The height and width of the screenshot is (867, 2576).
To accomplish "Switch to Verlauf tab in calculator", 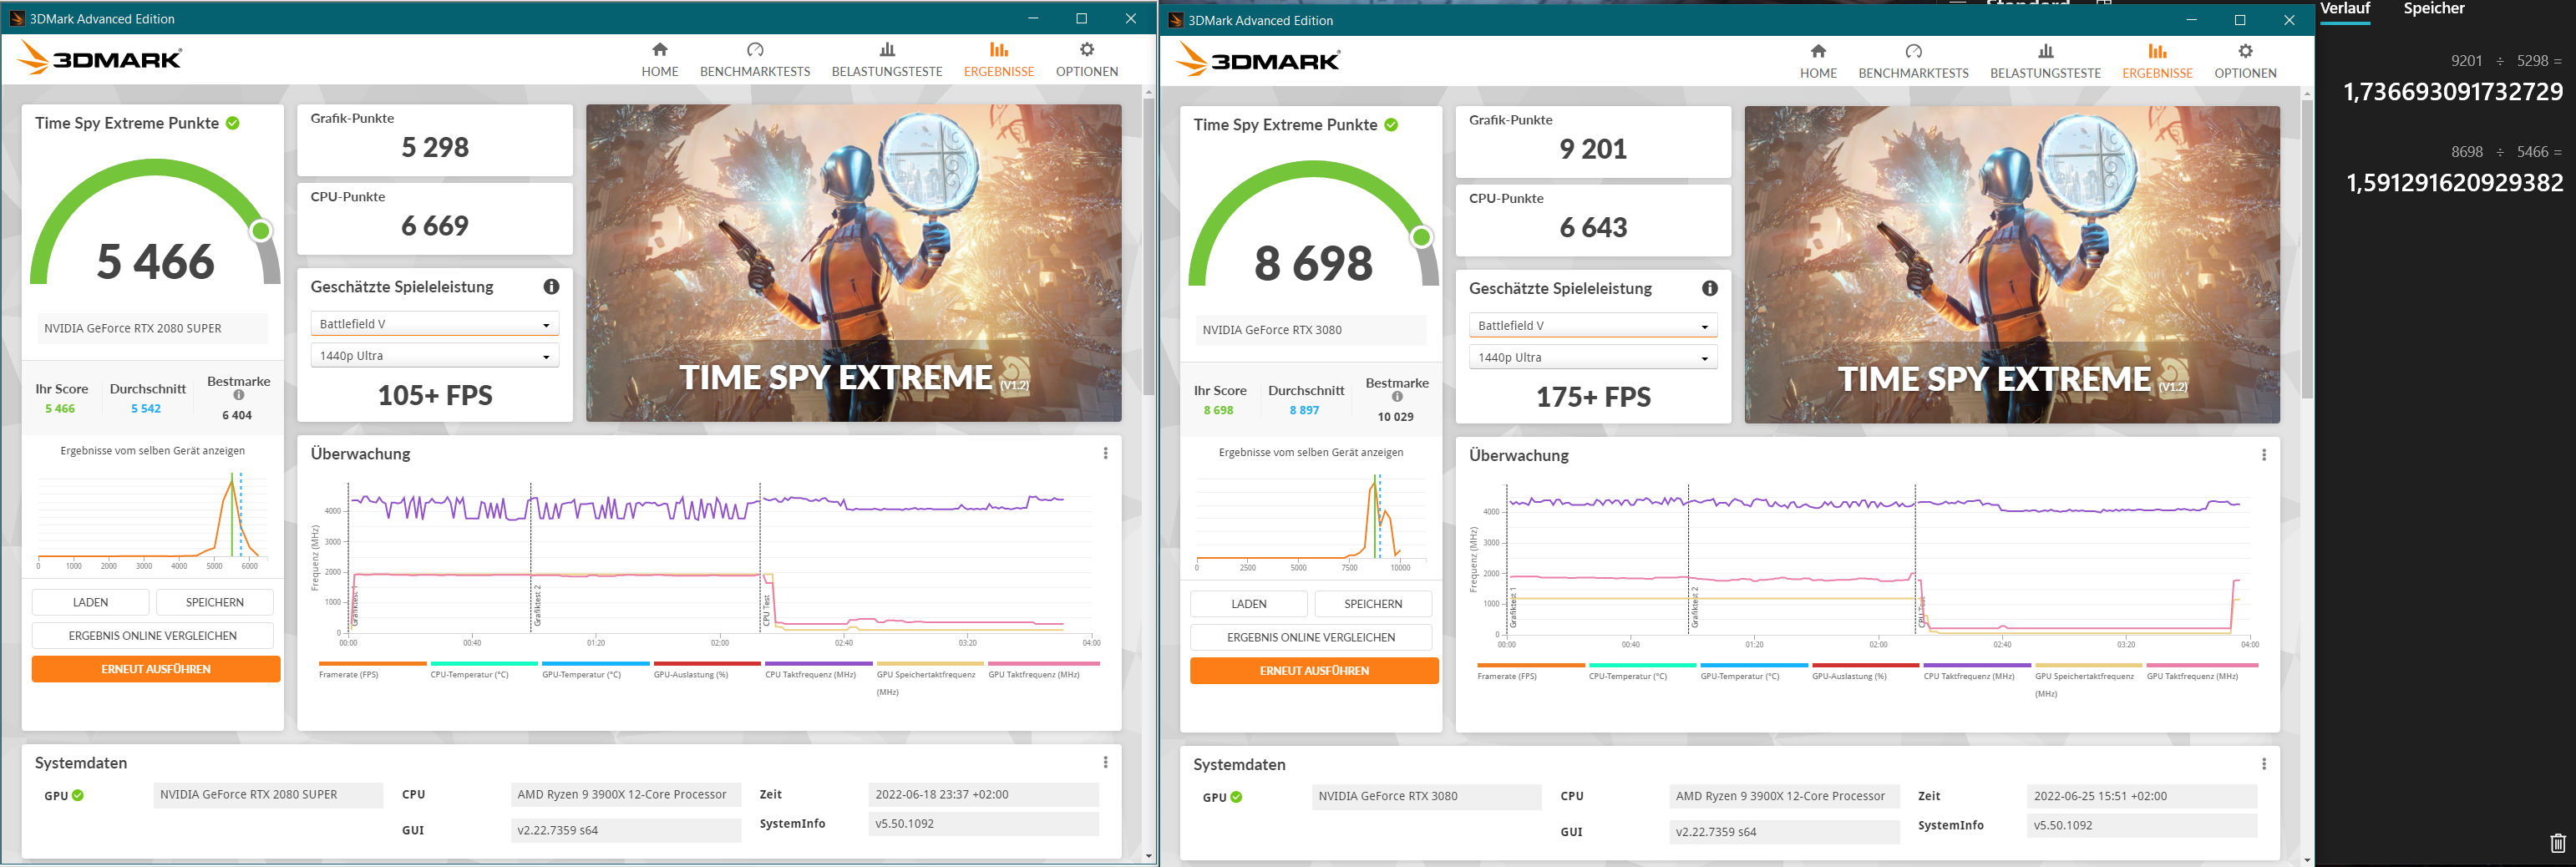I will (2345, 9).
